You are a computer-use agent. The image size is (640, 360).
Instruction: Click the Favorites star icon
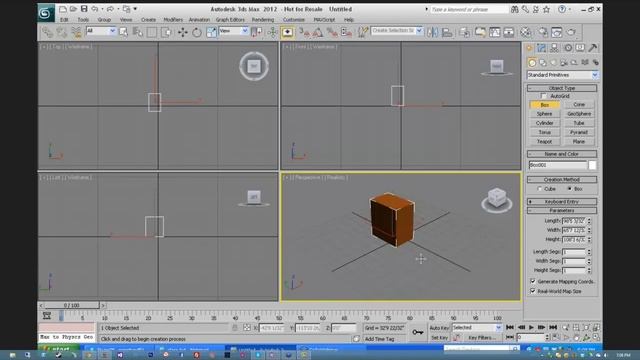(547, 9)
